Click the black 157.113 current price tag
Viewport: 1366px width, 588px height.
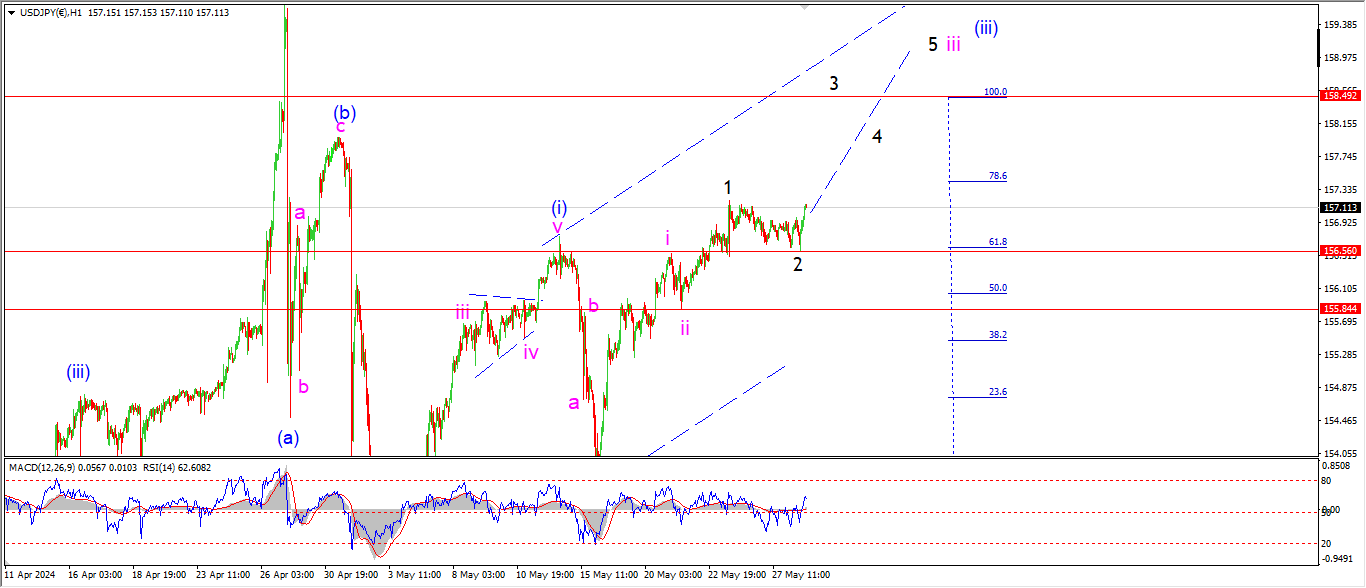pos(1339,208)
